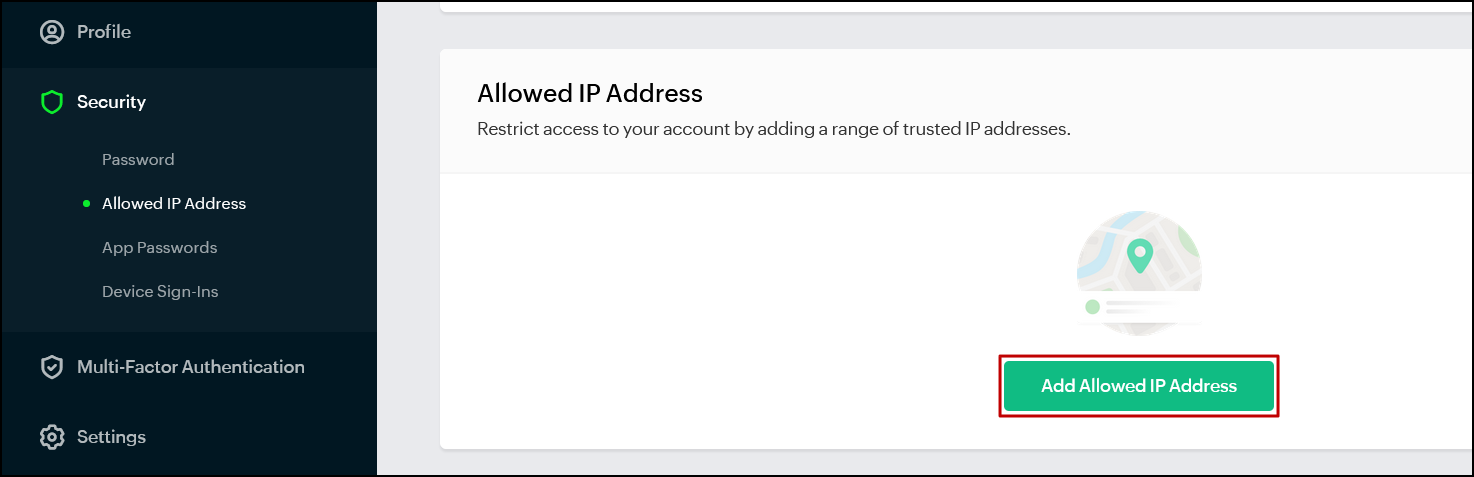1474x477 pixels.
Task: Collapse the Security section label
Action: click(x=111, y=102)
